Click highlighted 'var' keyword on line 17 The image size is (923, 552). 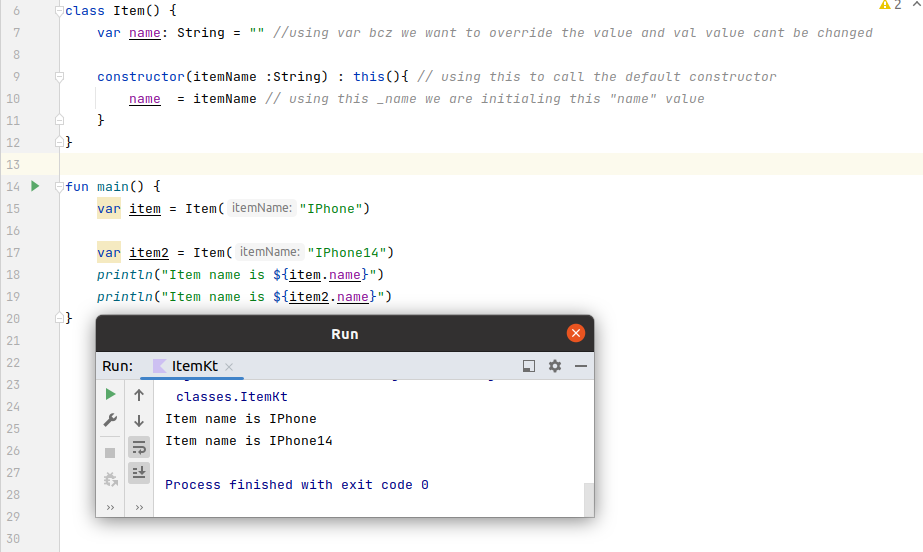(x=109, y=252)
